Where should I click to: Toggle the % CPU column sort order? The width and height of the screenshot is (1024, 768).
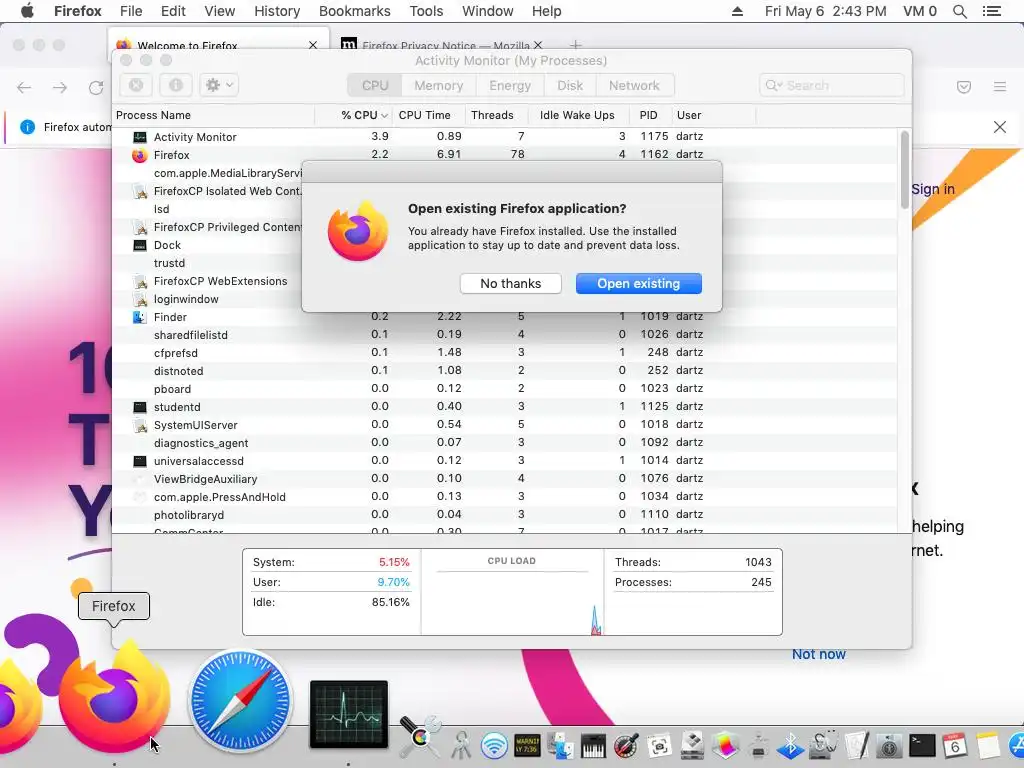[x=363, y=115]
